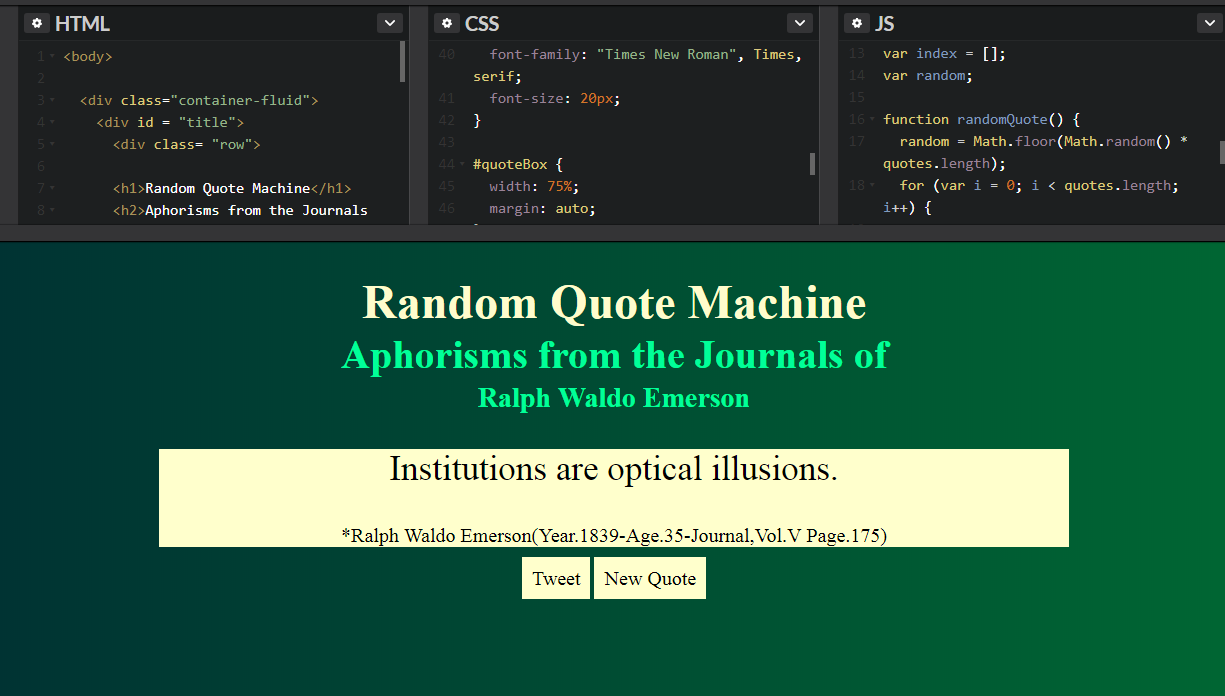Screen dimensions: 1225x696
Task: Click 'font-family: "Times New Roman"' line in CSS
Action: (x=645, y=55)
